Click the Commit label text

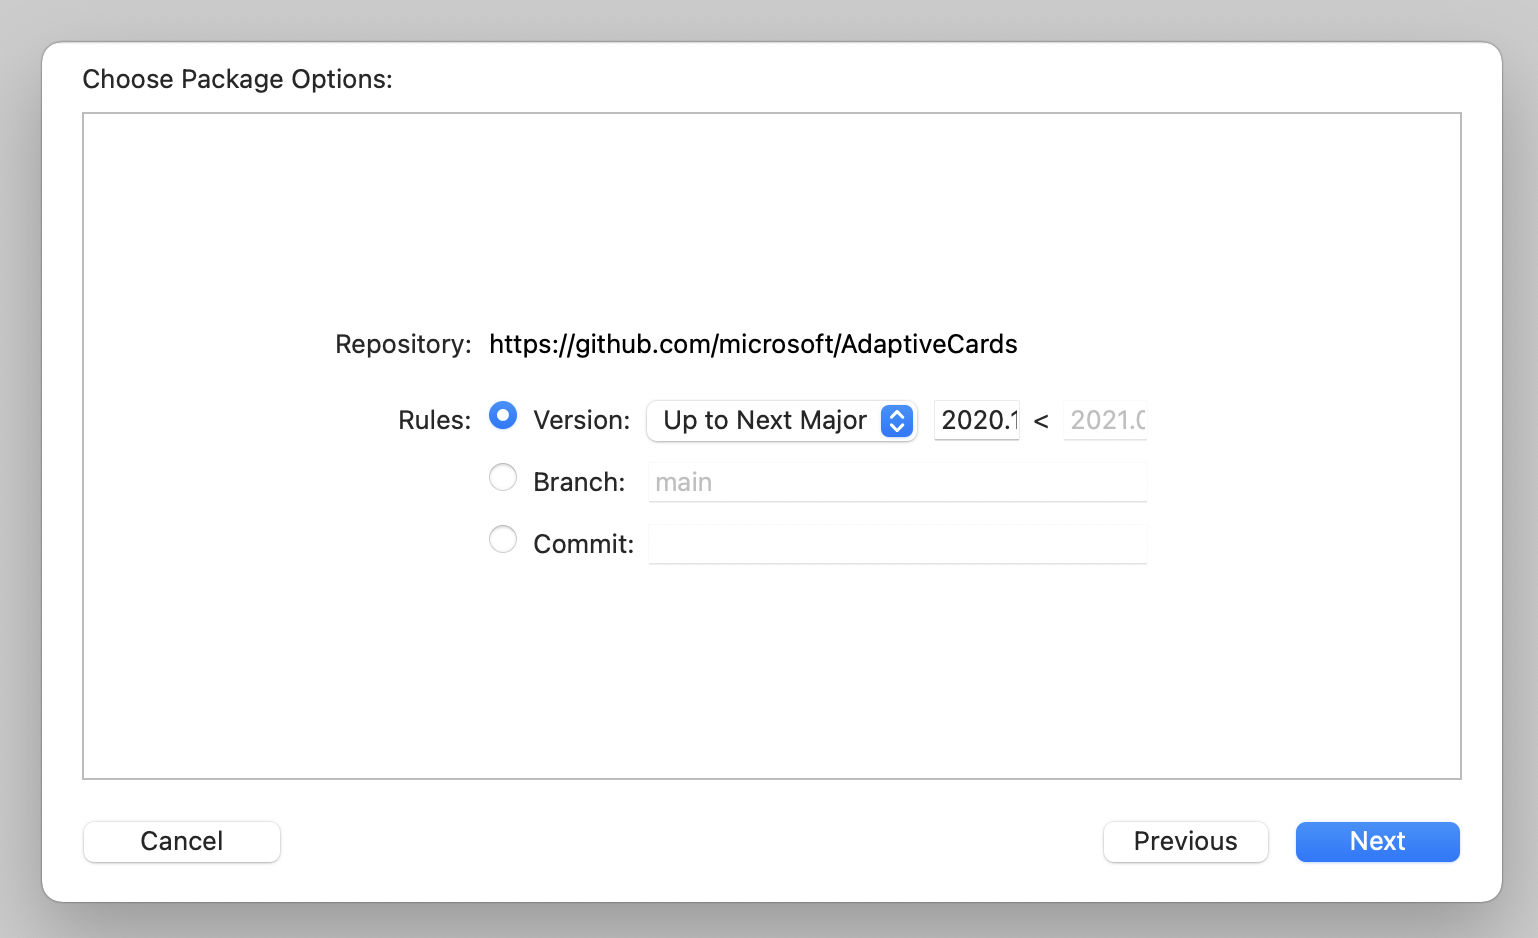582,543
